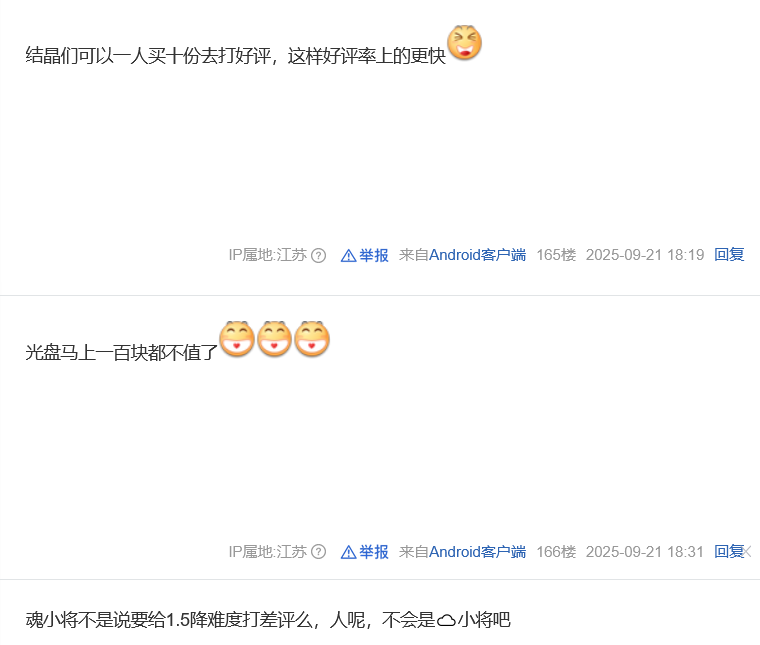Reply to the floor 165 post with 回复
Viewport: 760px width, 645px height.
(x=729, y=254)
